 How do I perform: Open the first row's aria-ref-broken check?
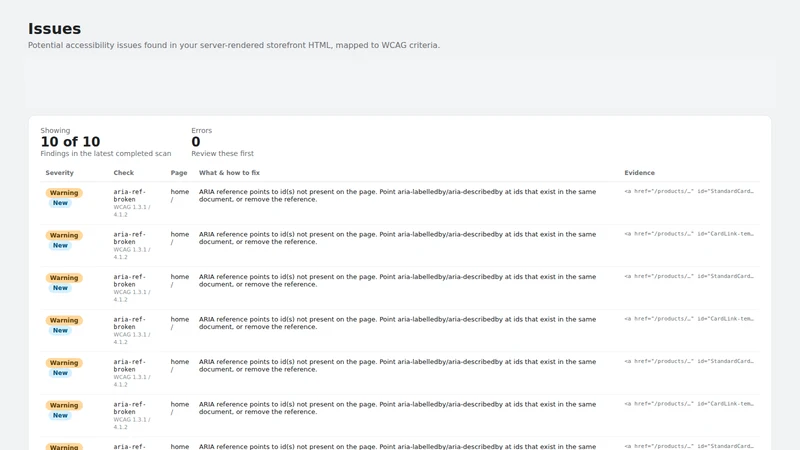tap(130, 195)
